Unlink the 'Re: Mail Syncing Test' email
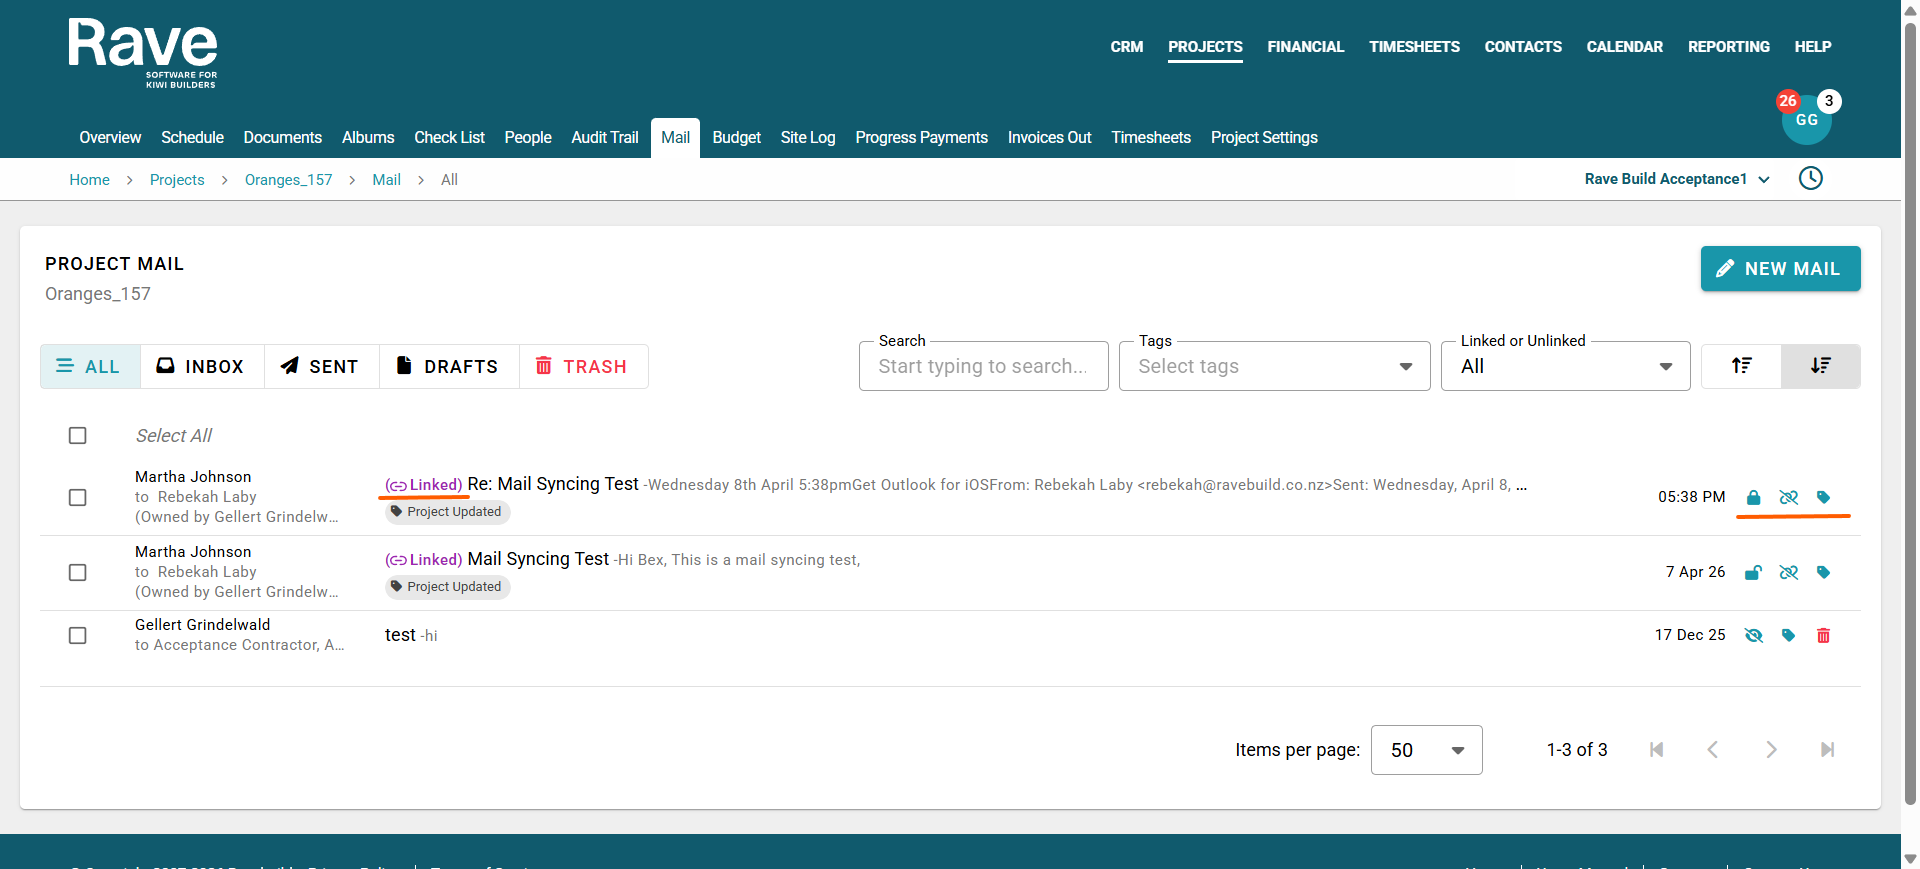This screenshot has height=869, width=1920. [1788, 498]
